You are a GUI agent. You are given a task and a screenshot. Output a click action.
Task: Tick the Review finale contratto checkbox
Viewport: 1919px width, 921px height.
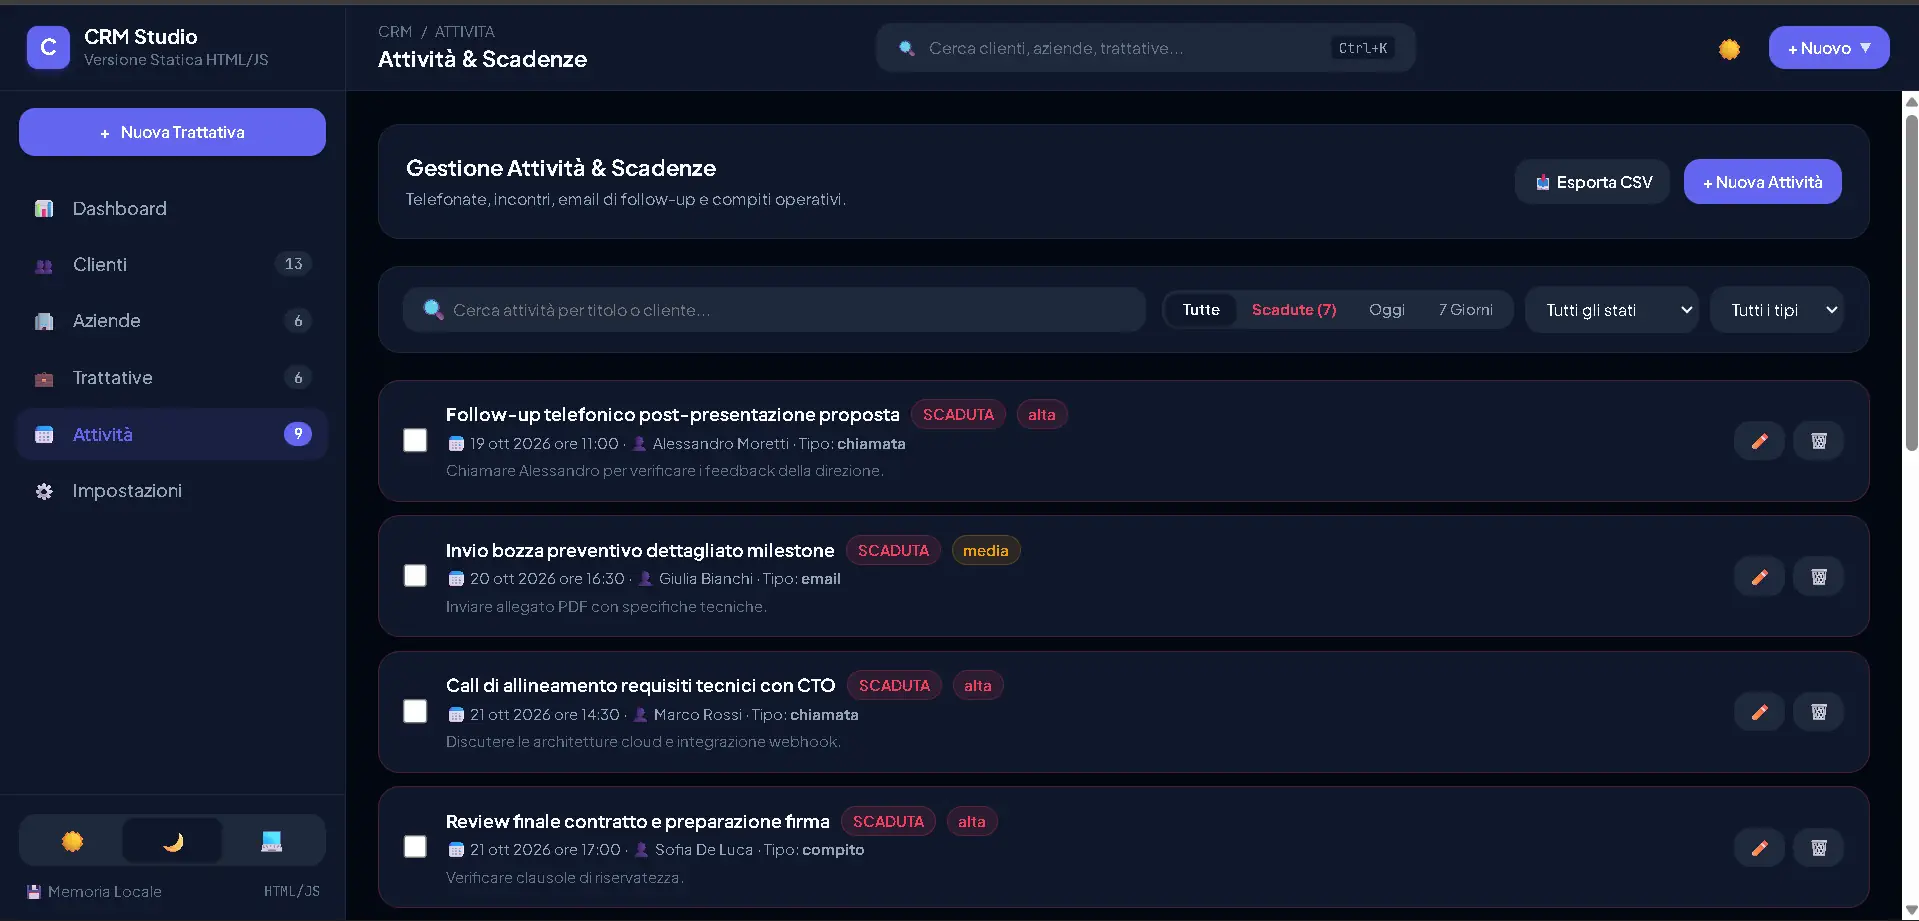tap(415, 847)
